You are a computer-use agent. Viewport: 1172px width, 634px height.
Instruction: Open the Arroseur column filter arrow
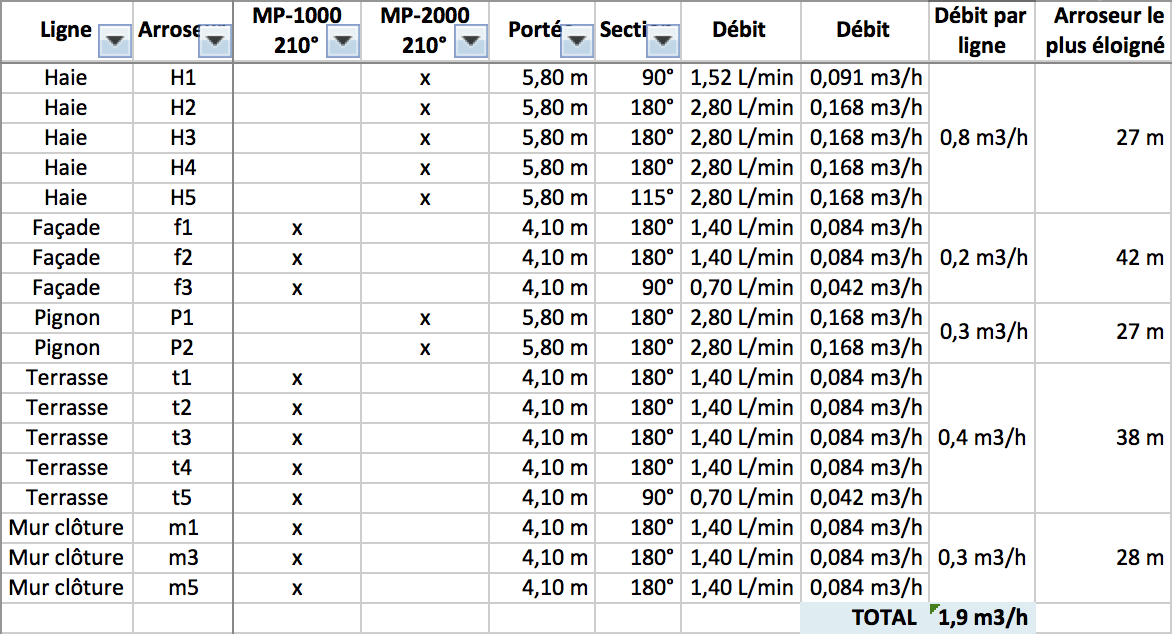click(216, 41)
